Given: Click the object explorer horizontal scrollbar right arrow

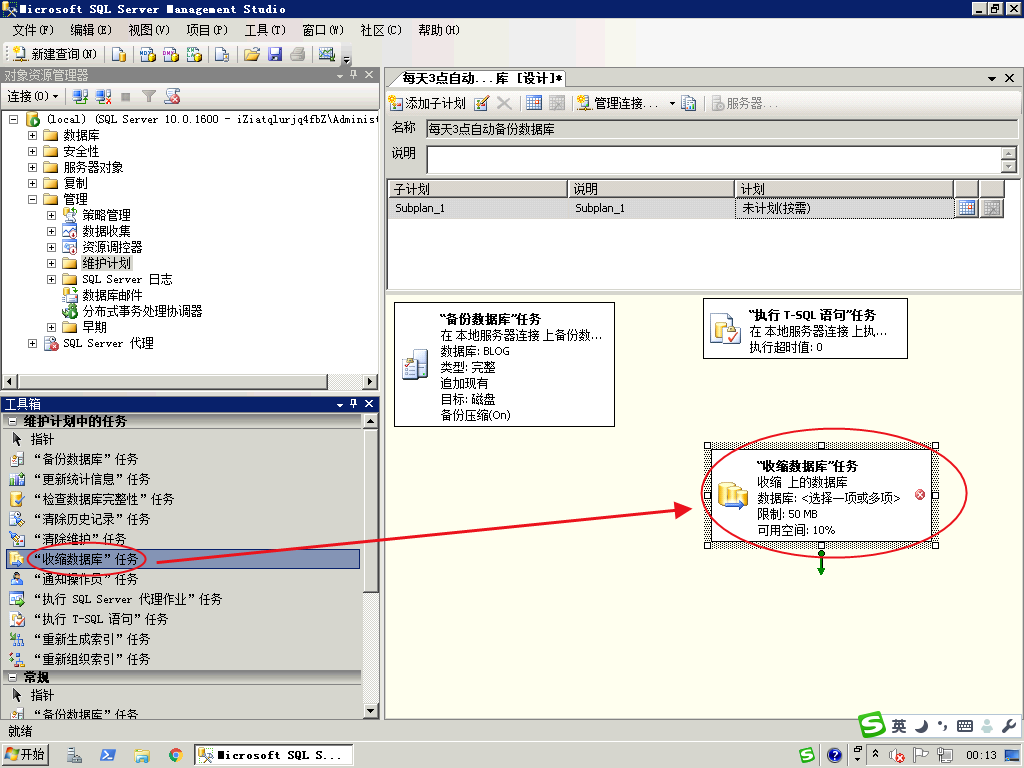Looking at the screenshot, I should (x=370, y=381).
